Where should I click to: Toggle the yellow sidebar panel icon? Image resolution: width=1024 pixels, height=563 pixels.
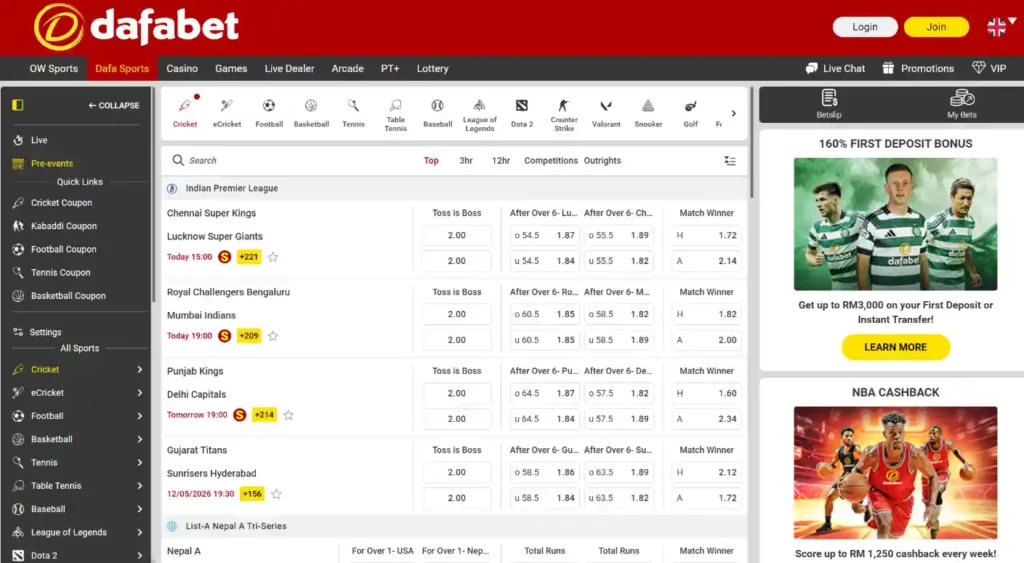click(18, 105)
